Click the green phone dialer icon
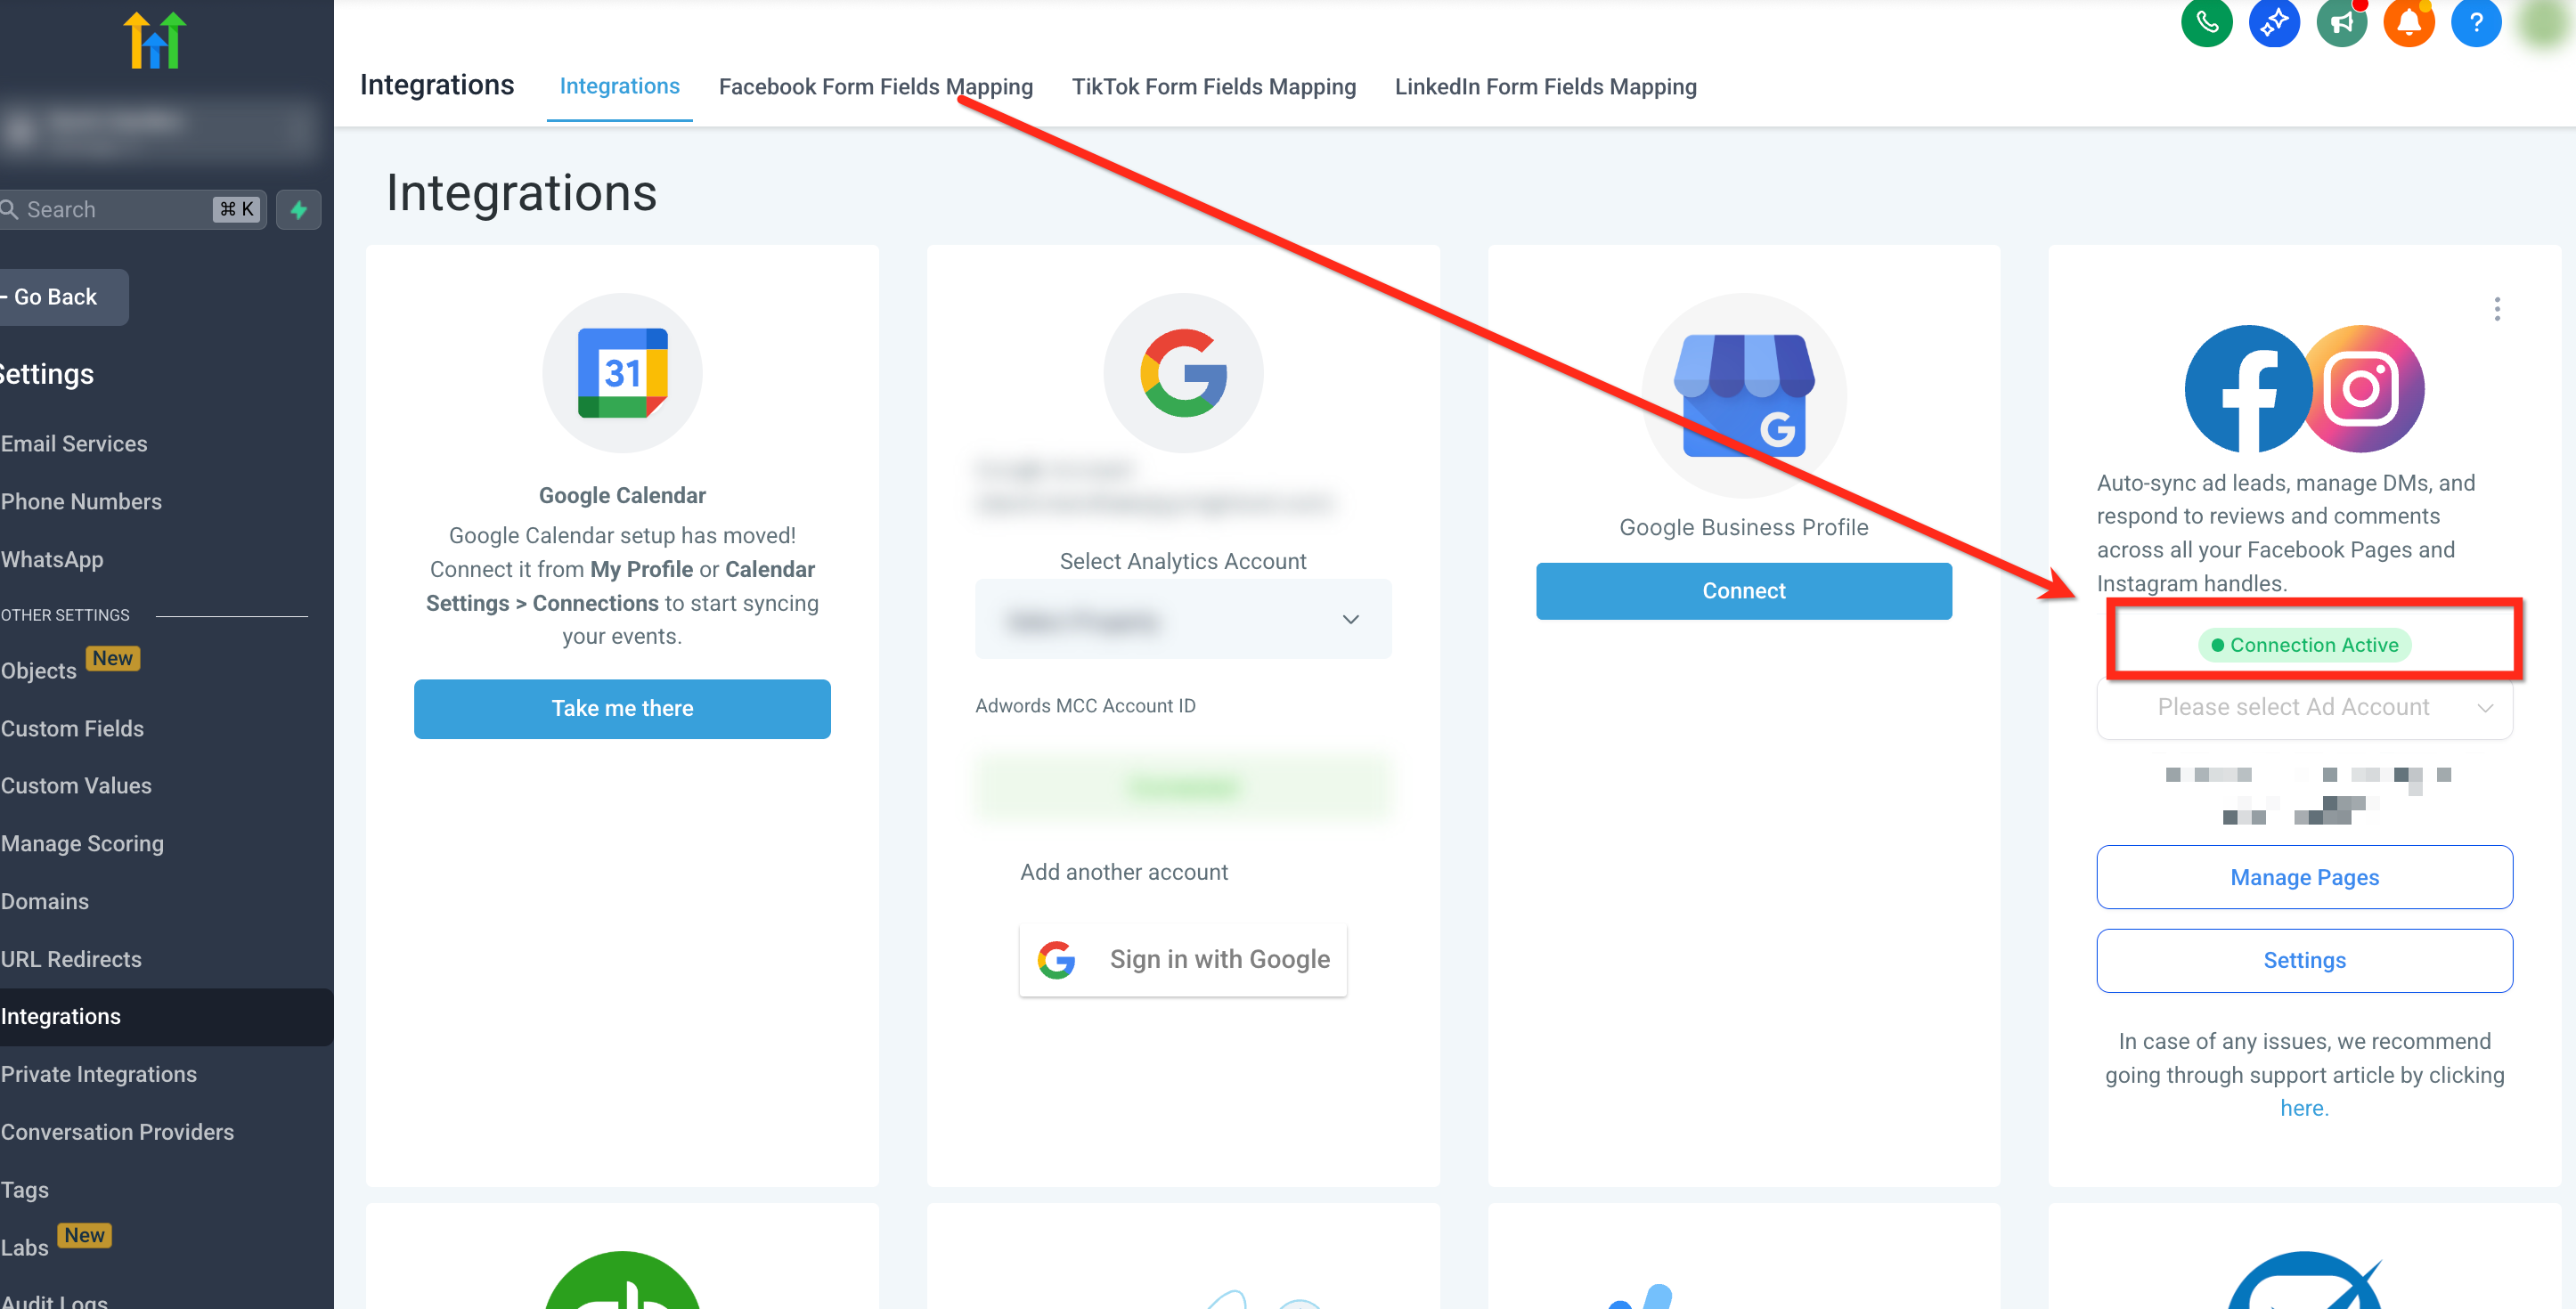The width and height of the screenshot is (2576, 1309). (2206, 22)
